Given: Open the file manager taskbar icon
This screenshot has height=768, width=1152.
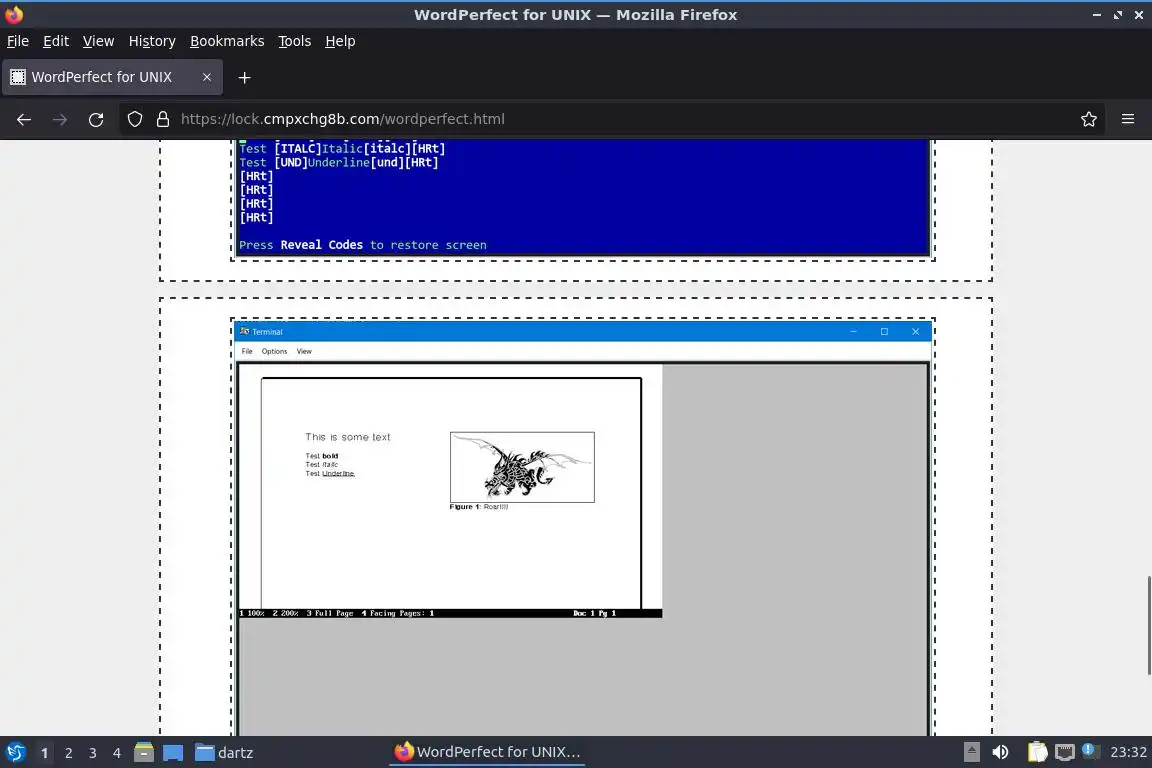Looking at the screenshot, I should click(x=144, y=753).
